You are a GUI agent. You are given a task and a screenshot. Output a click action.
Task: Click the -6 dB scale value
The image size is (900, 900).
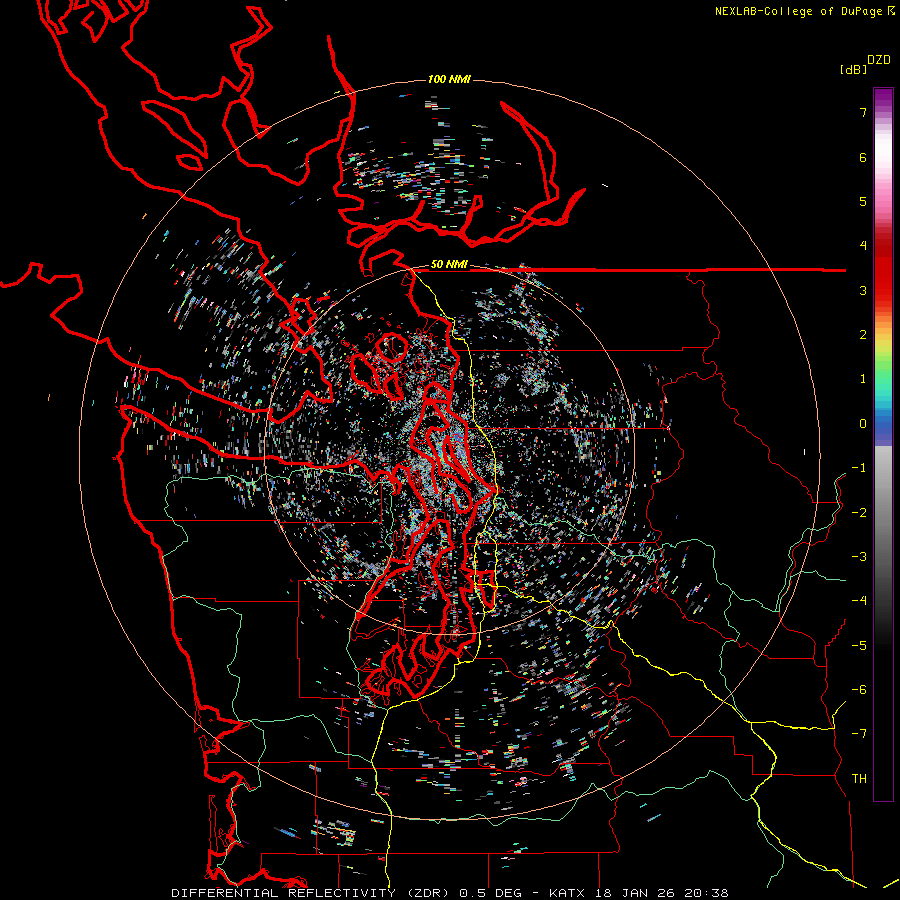(x=859, y=690)
